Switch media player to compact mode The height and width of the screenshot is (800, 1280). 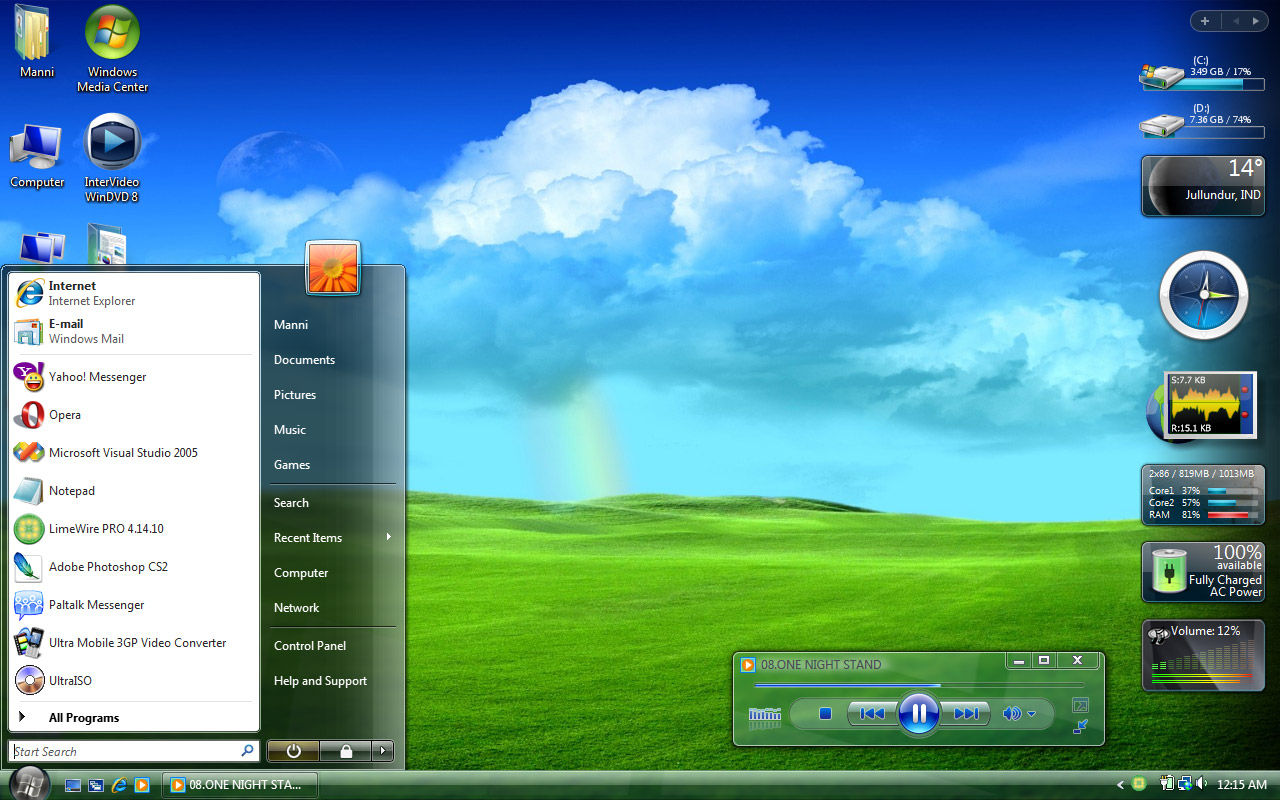pos(1080,727)
